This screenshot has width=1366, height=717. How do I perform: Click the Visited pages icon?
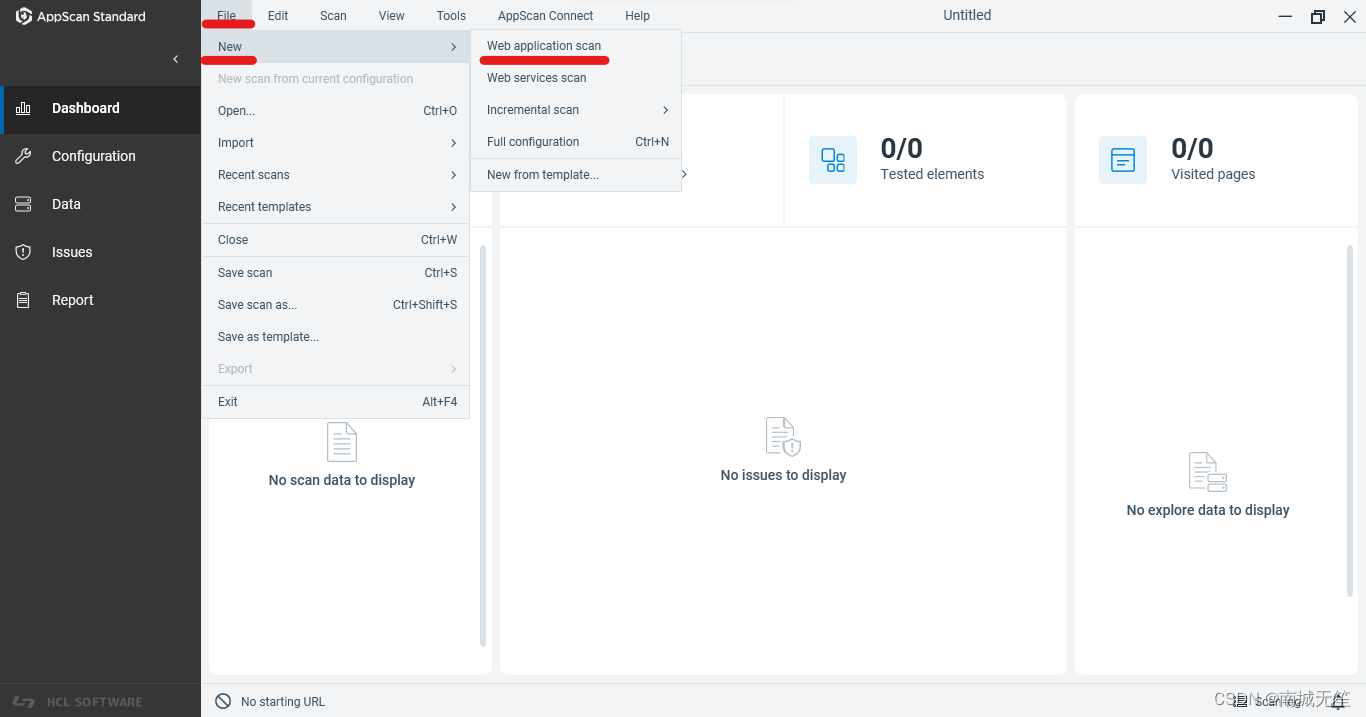click(x=1123, y=160)
